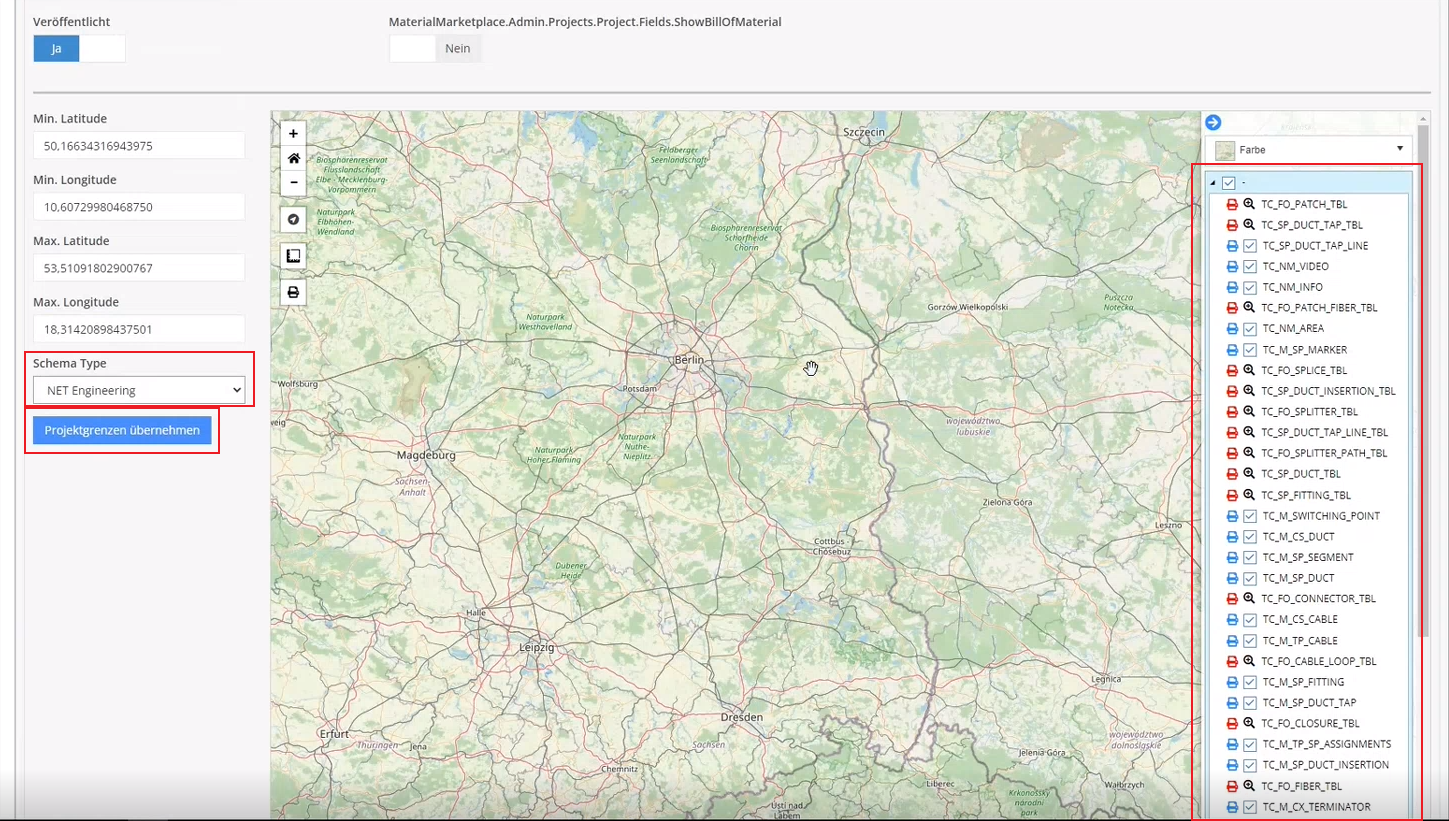Activate the map measure tool icon
This screenshot has width=1449, height=821.
tap(293, 256)
